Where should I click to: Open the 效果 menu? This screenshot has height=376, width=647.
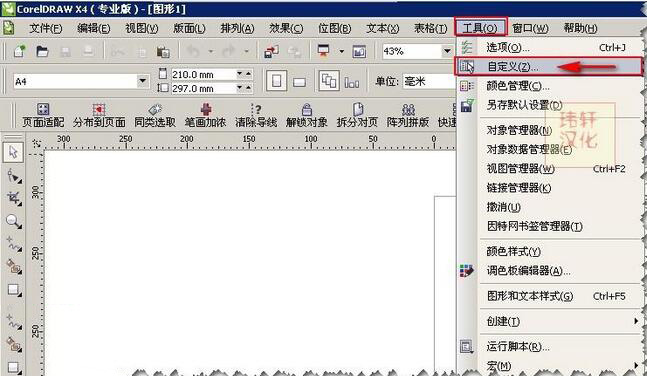[x=286, y=28]
